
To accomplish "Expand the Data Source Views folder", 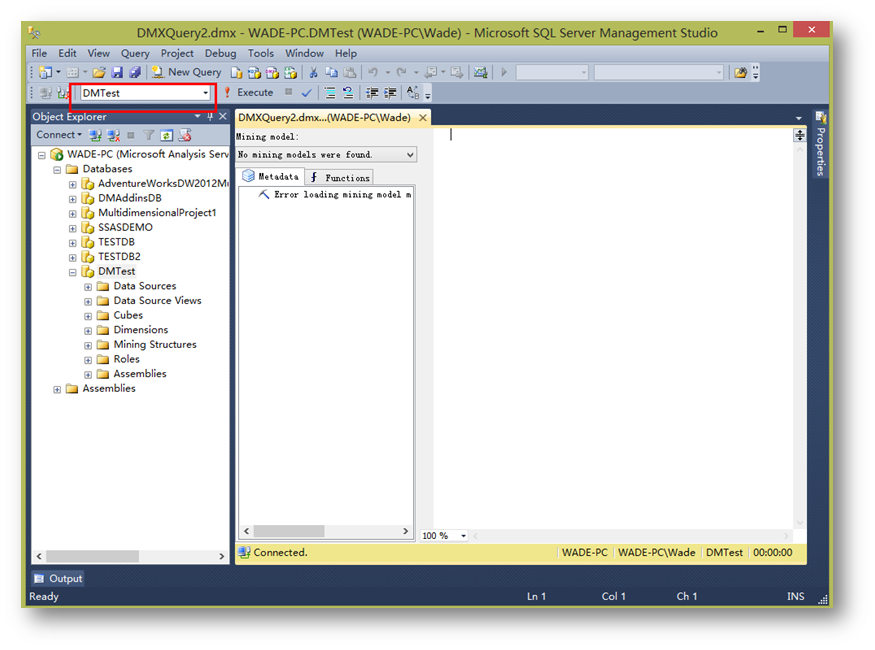I will click(x=88, y=301).
